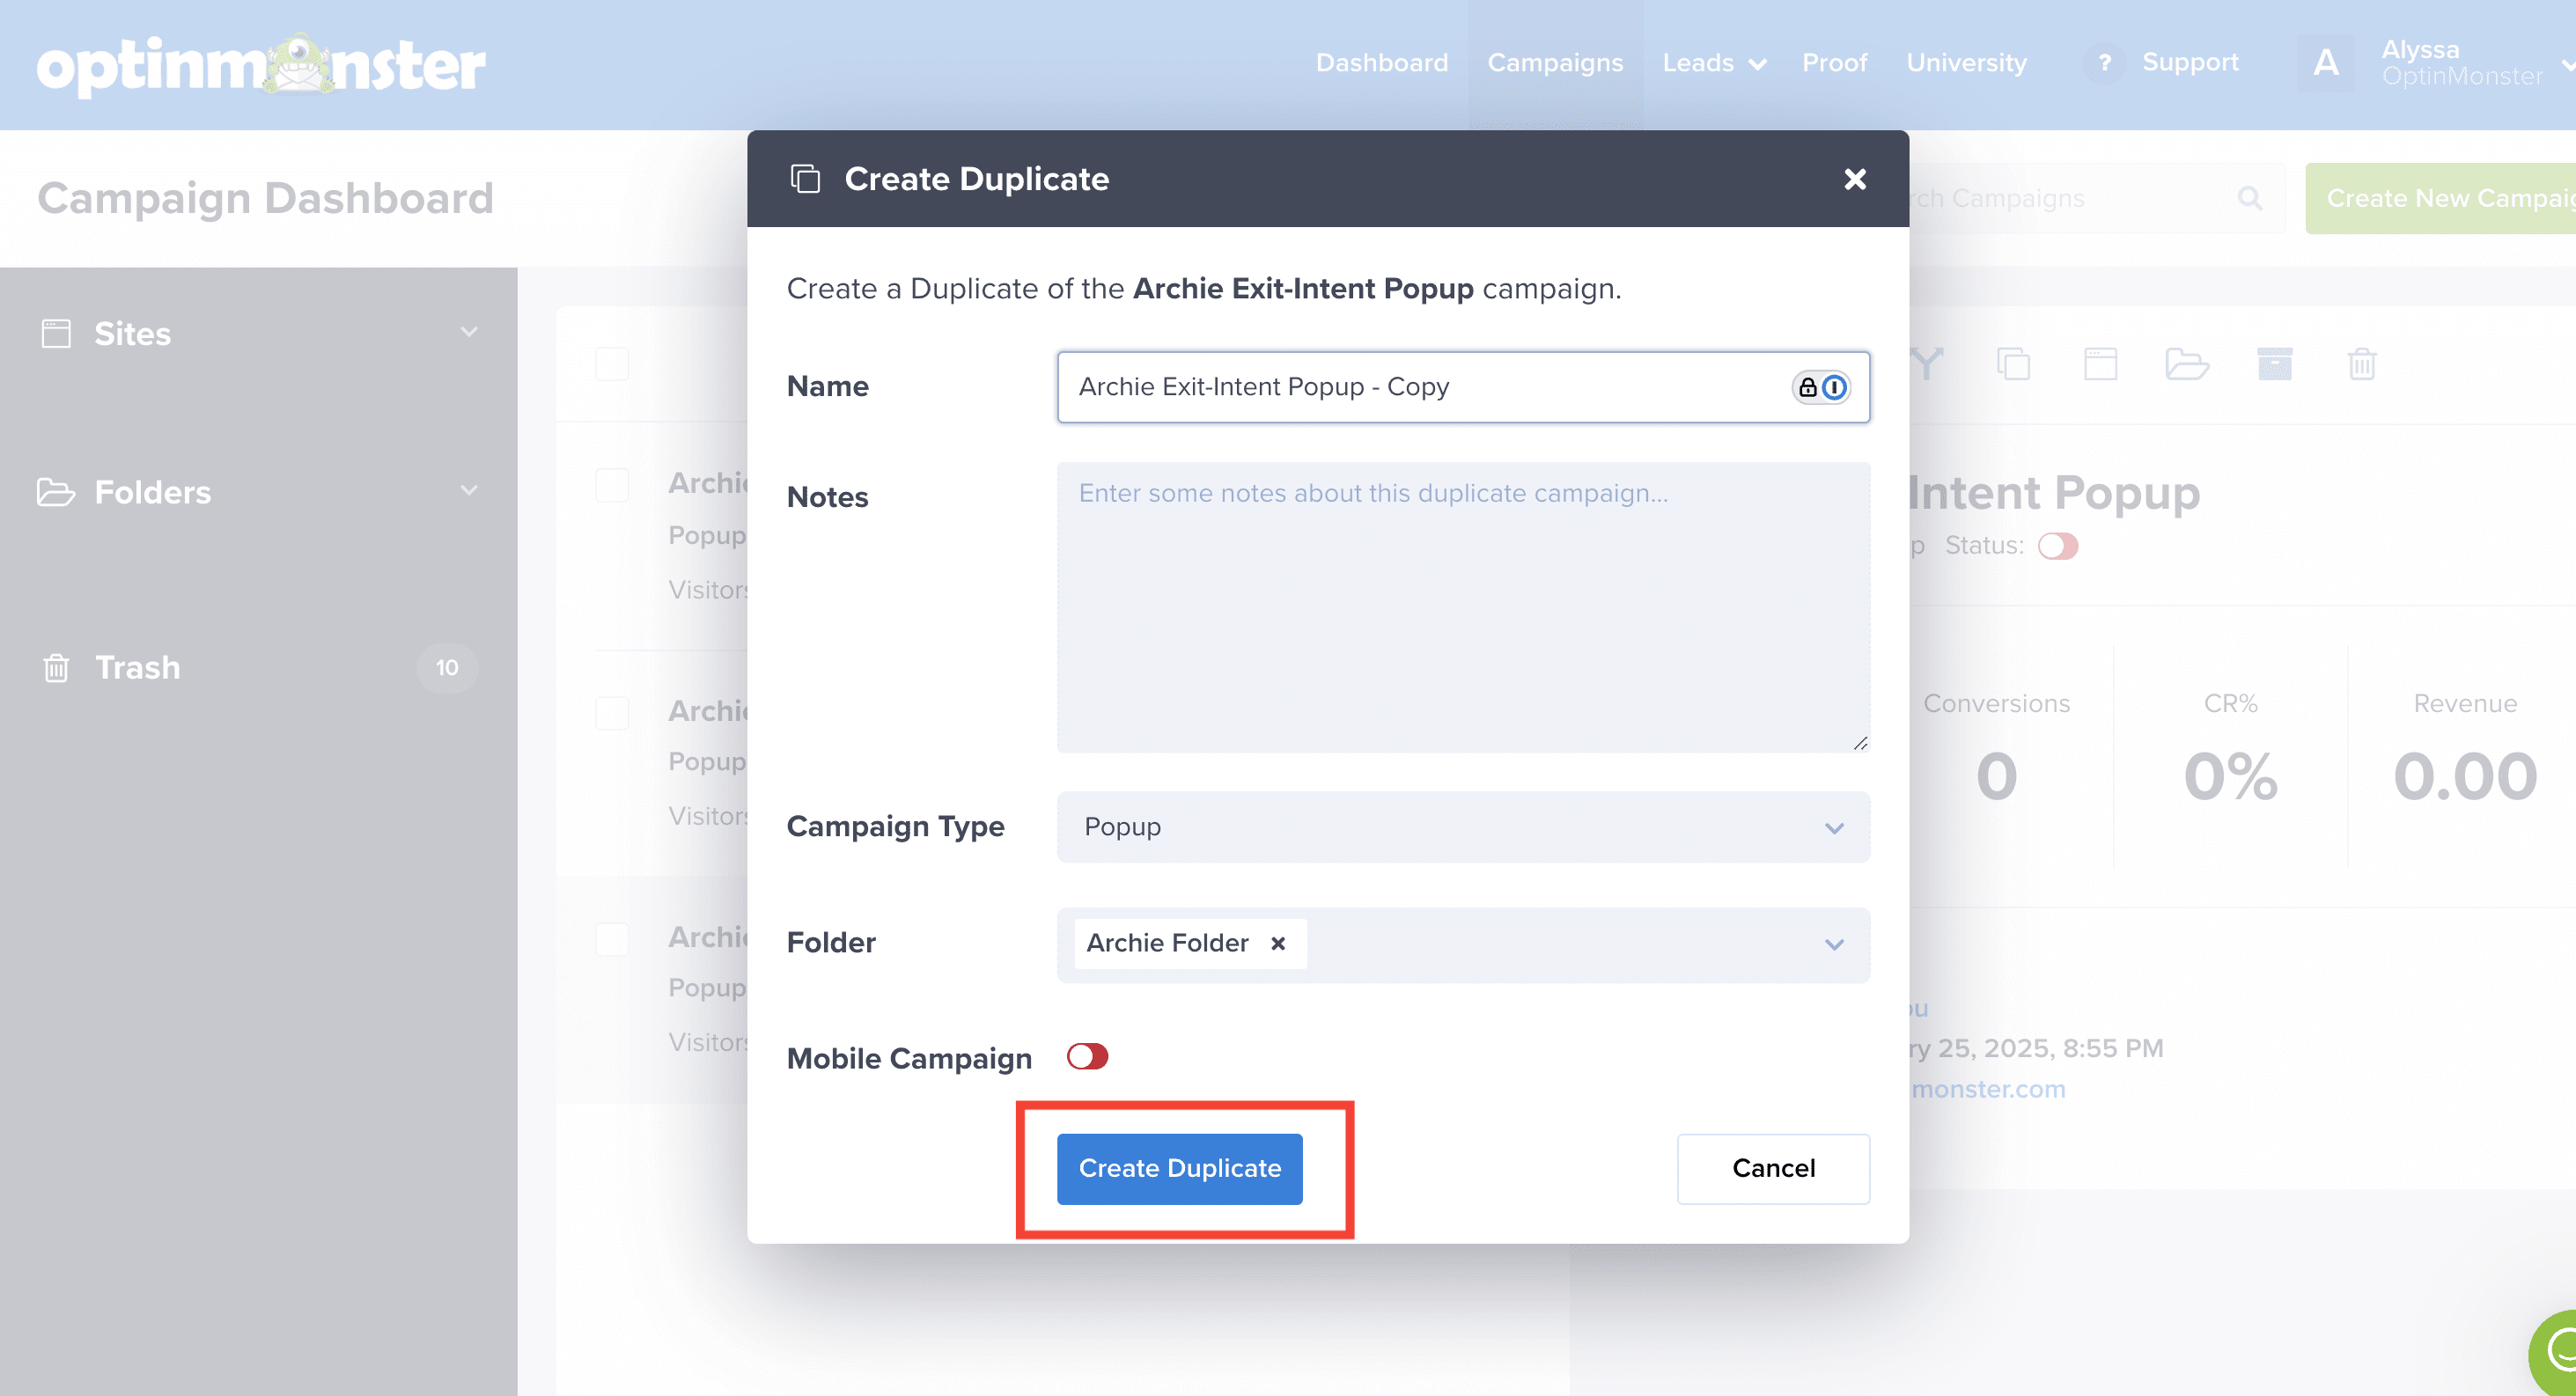Image resolution: width=2576 pixels, height=1396 pixels.
Task: Click the OptinMonster monster logo
Action: 296,63
